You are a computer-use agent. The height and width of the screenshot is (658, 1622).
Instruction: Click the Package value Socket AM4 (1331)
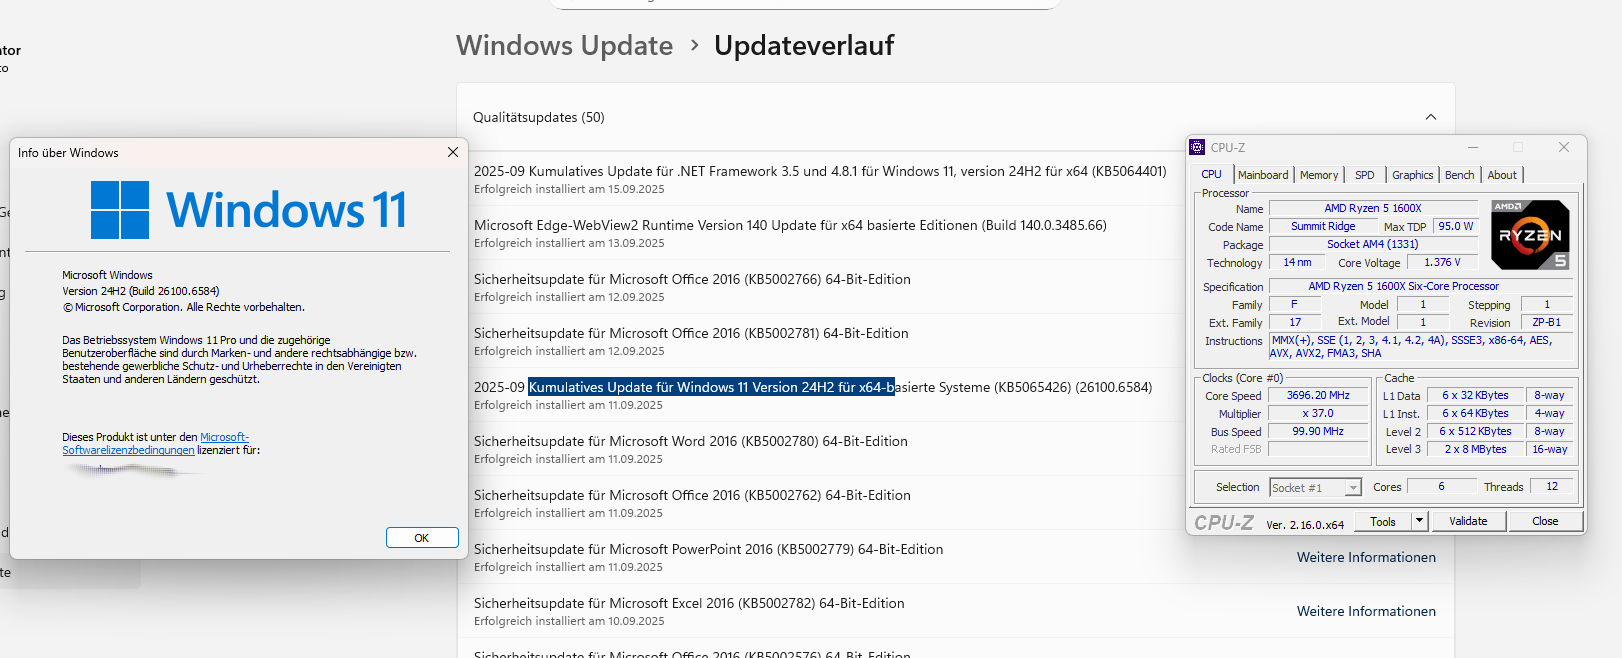point(1373,244)
